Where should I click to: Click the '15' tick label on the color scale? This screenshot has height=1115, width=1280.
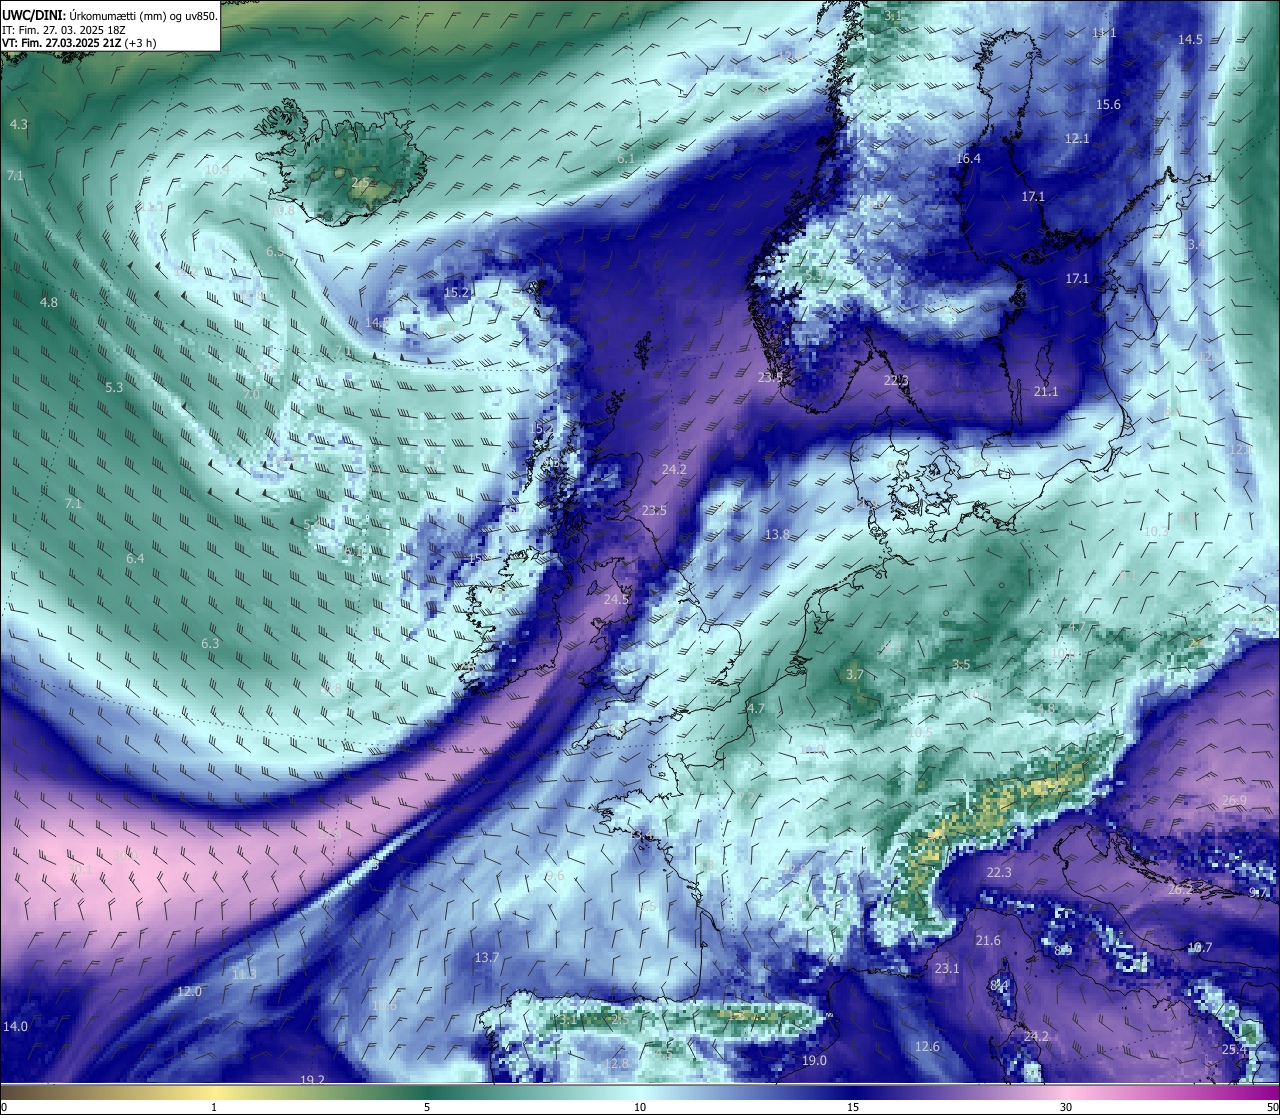pos(853,1107)
